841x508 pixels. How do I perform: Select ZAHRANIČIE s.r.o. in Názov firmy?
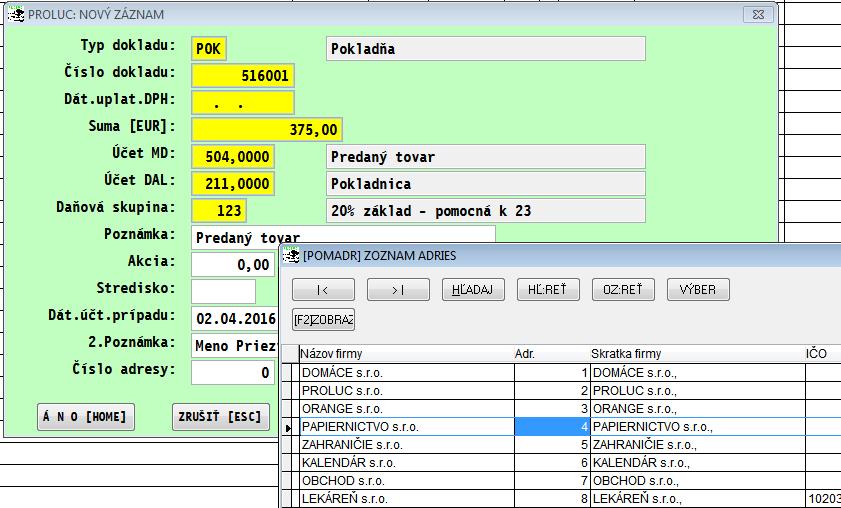[x=407, y=445]
